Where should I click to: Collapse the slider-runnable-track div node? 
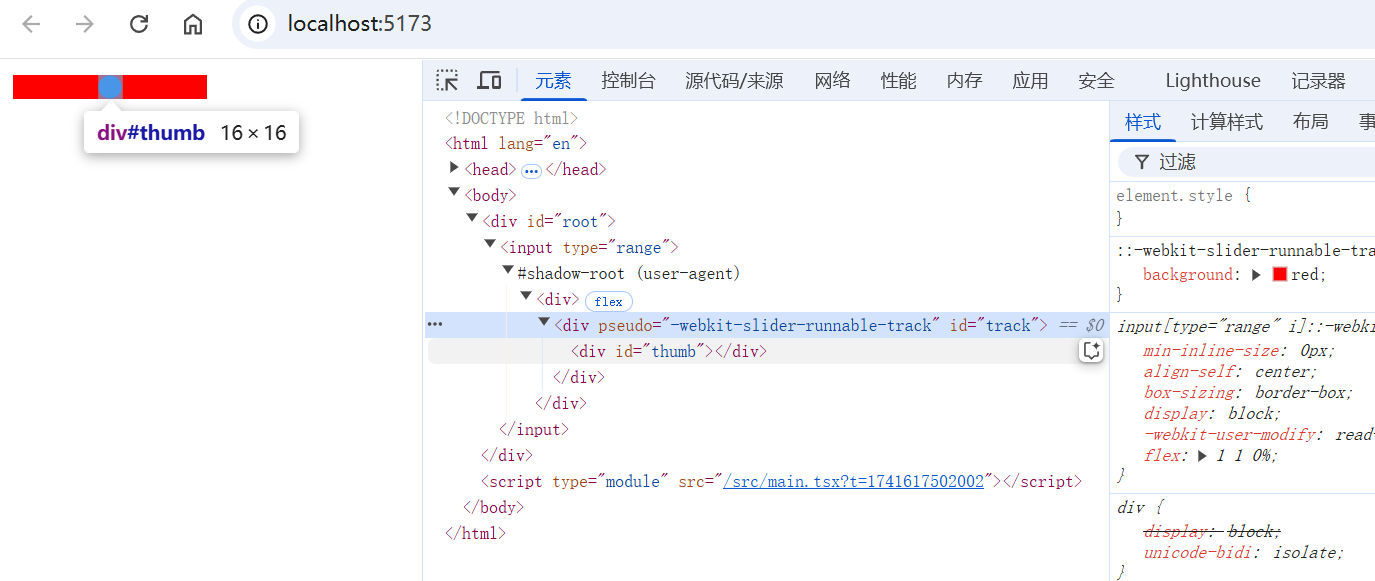tap(544, 323)
